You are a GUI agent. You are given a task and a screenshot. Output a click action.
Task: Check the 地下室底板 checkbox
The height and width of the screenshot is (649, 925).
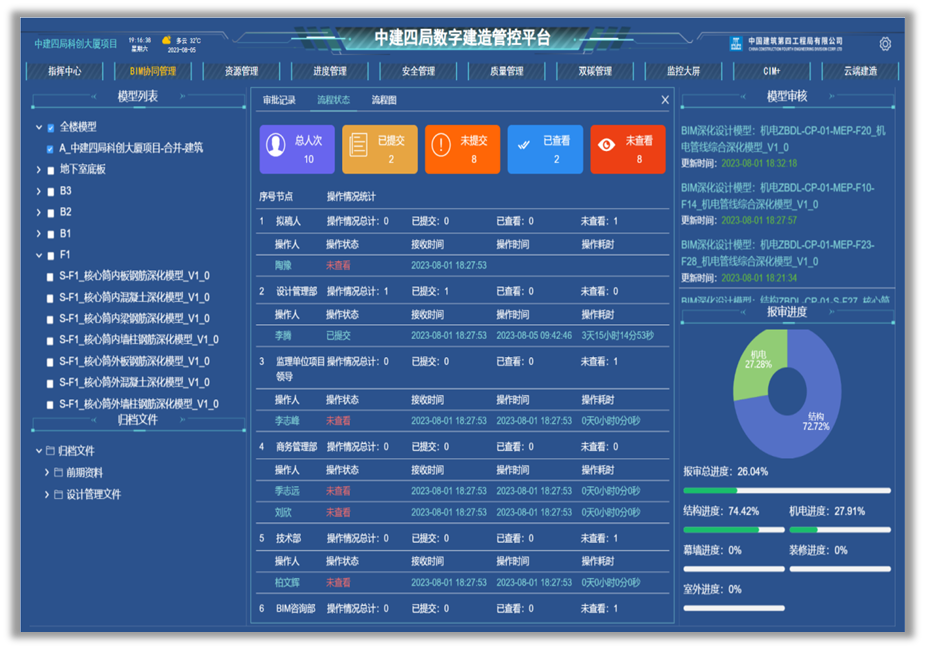(x=51, y=170)
